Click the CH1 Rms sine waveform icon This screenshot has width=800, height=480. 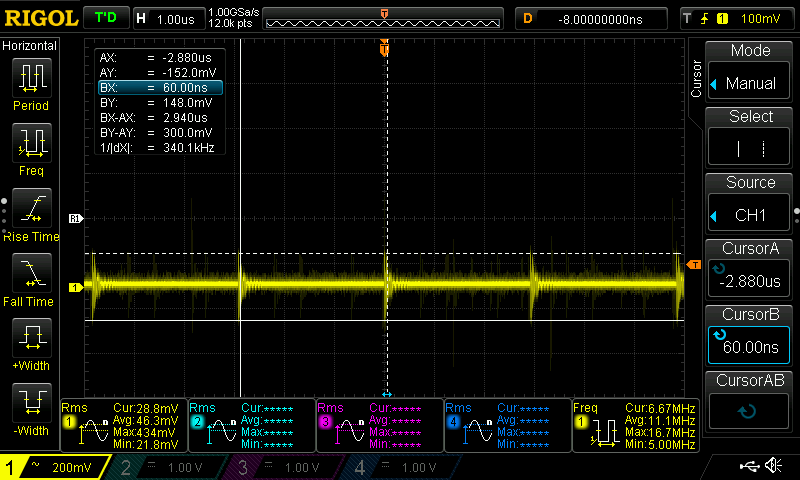pyautogui.click(x=94, y=432)
